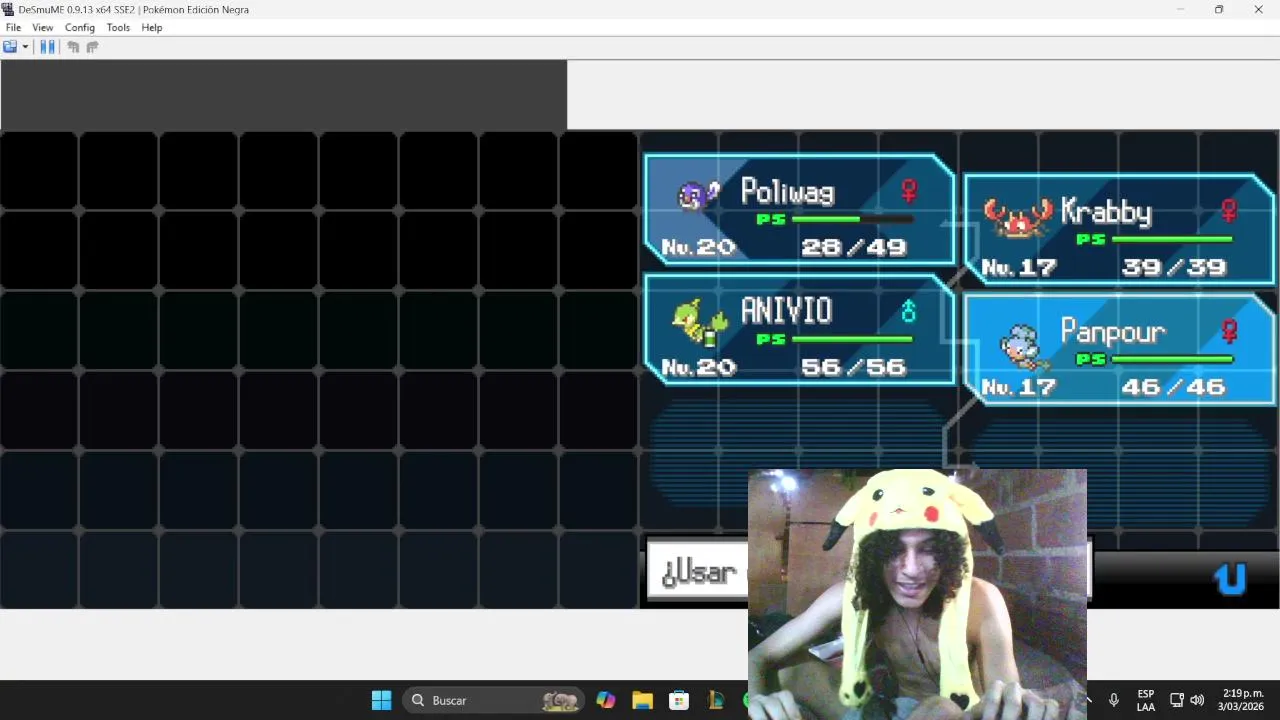
Task: Click the blue return arrow button
Action: tap(1230, 578)
